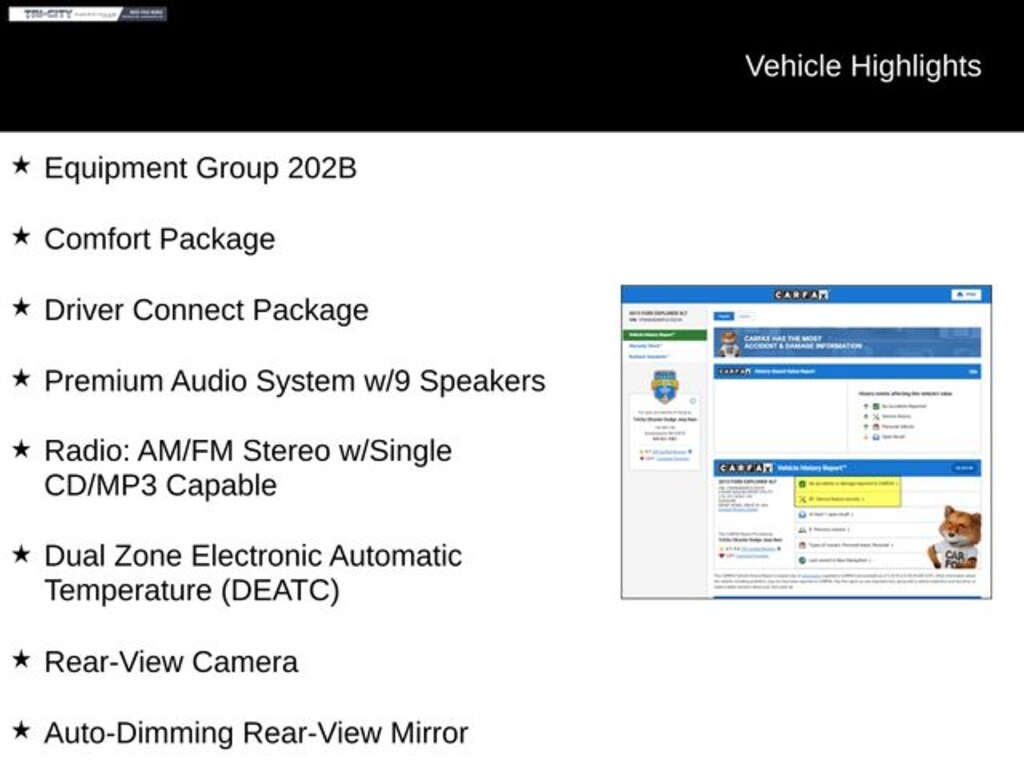Click the star bullet beside Comfort Package
This screenshot has width=1024, height=768.
[21, 236]
